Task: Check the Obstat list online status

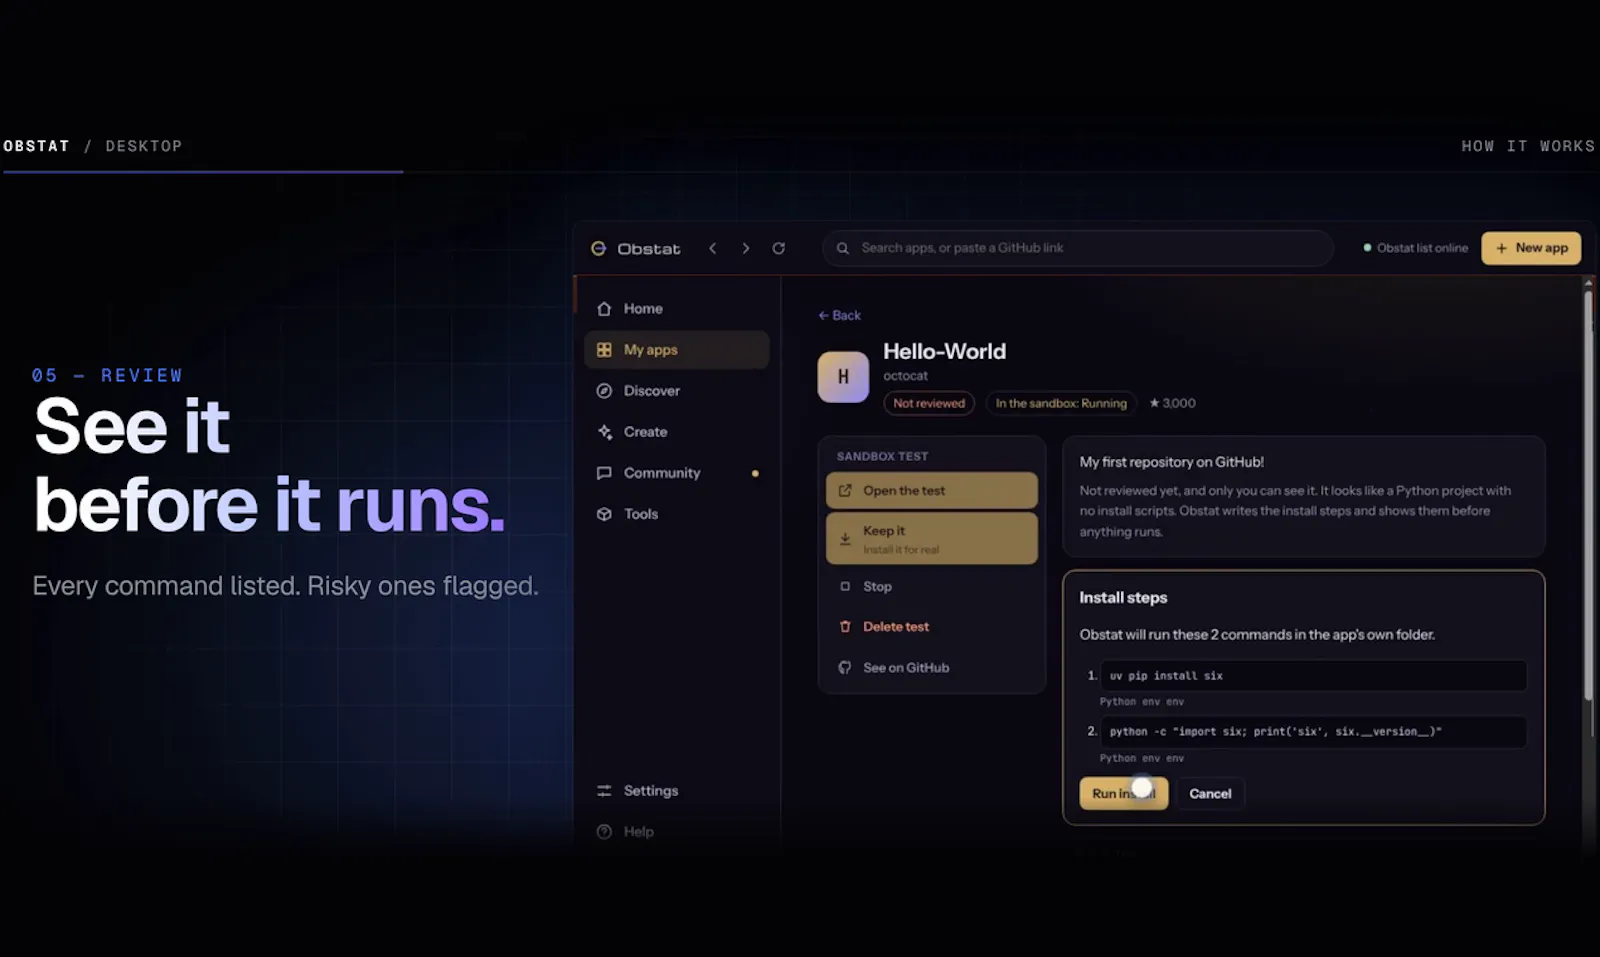Action: (1416, 248)
